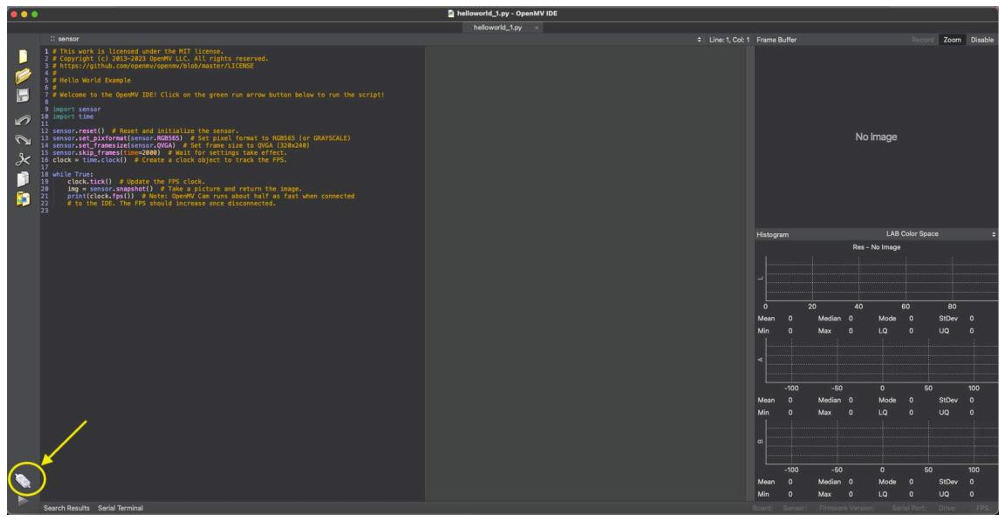Click the print(clock.fps()) line

pos(210,196)
